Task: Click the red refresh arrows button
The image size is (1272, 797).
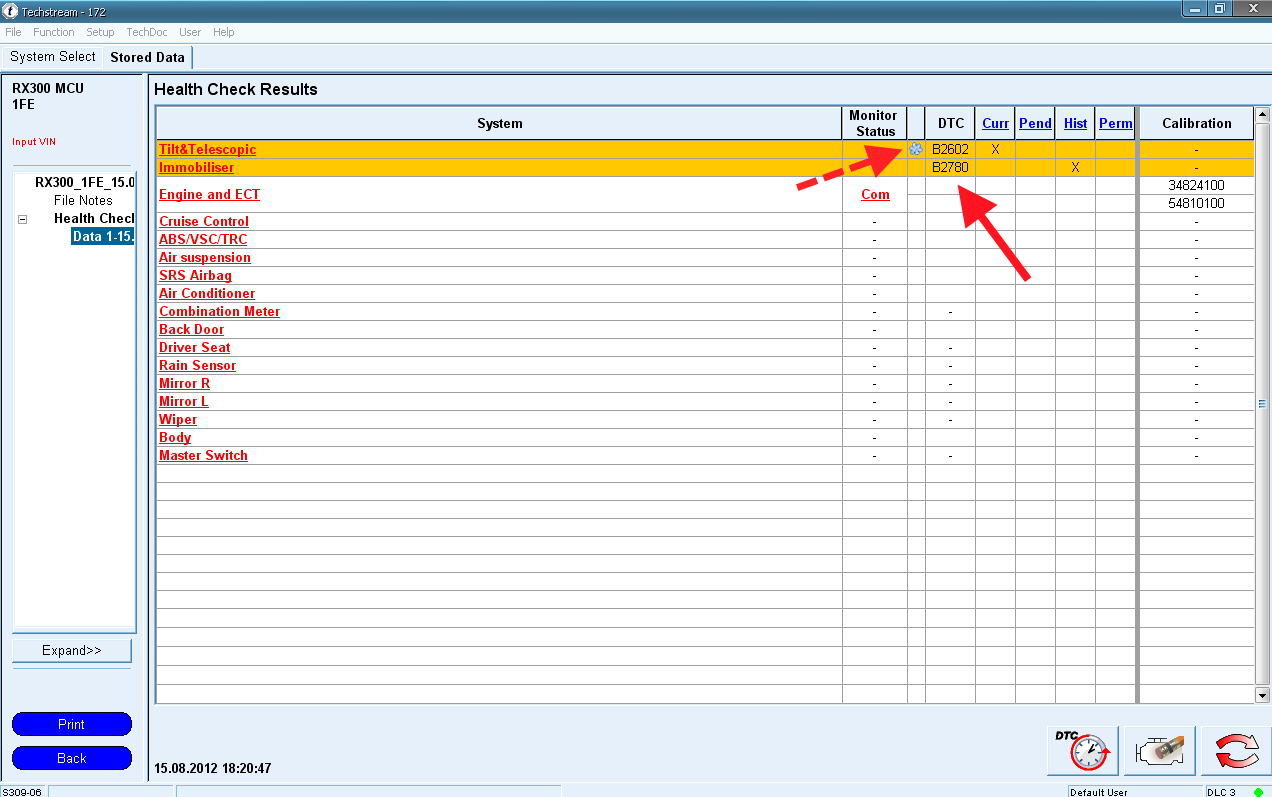Action: click(x=1236, y=750)
